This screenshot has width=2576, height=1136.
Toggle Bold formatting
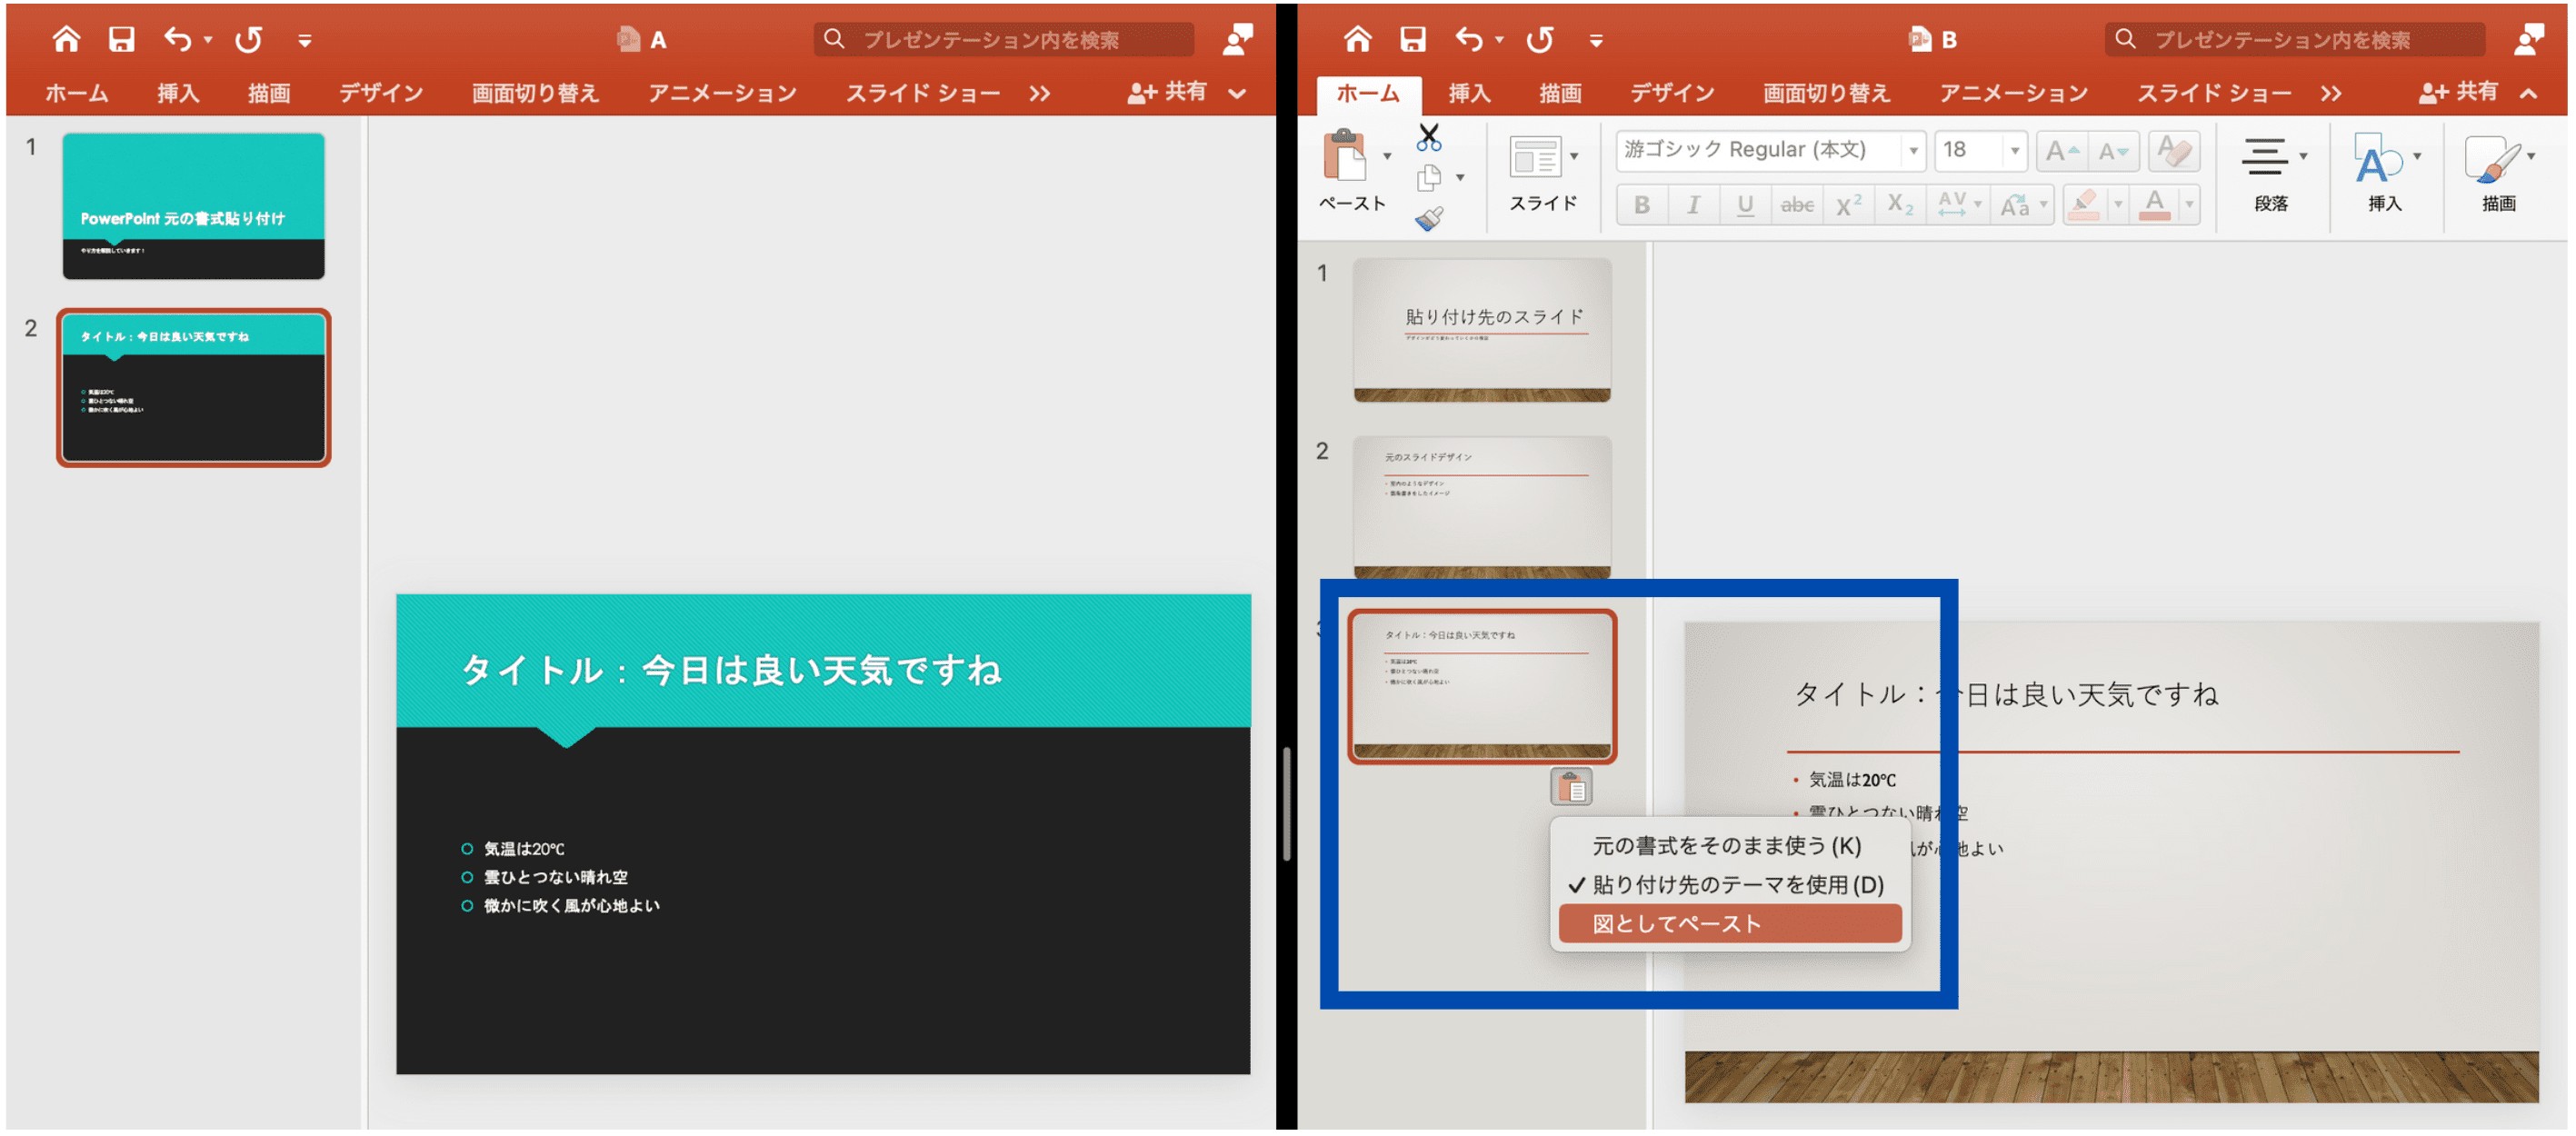pos(1642,205)
